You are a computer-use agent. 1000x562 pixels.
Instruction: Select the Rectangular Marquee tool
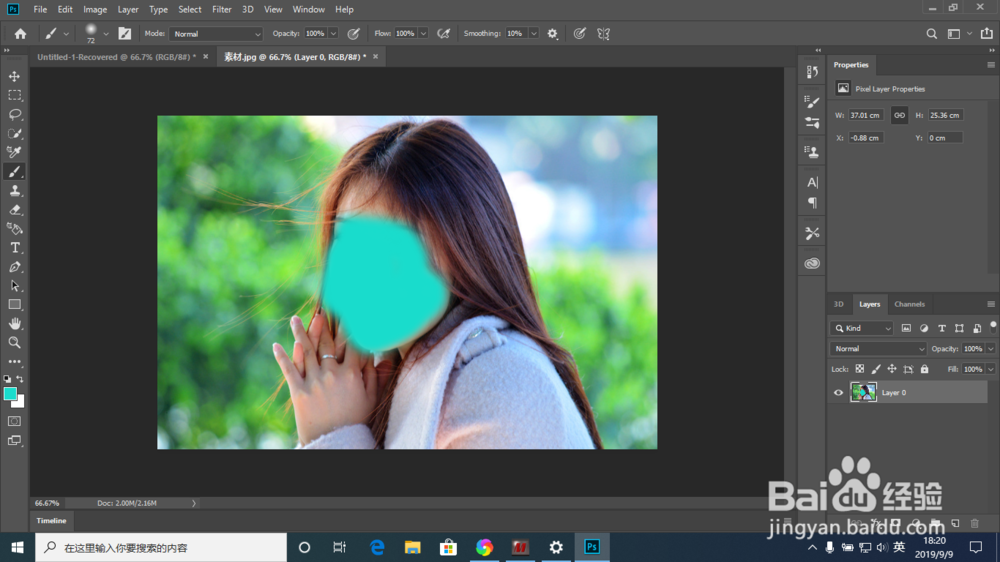tap(14, 95)
